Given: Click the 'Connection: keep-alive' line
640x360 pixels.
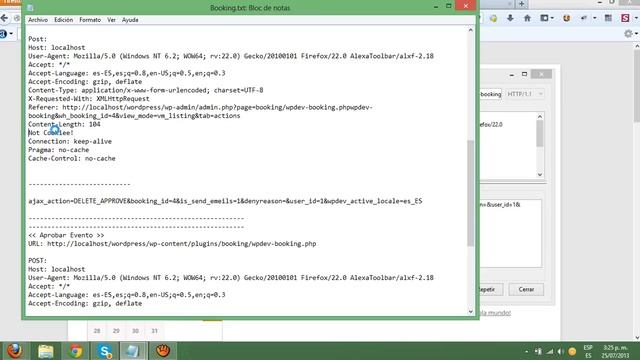Looking at the screenshot, I should coord(70,141).
